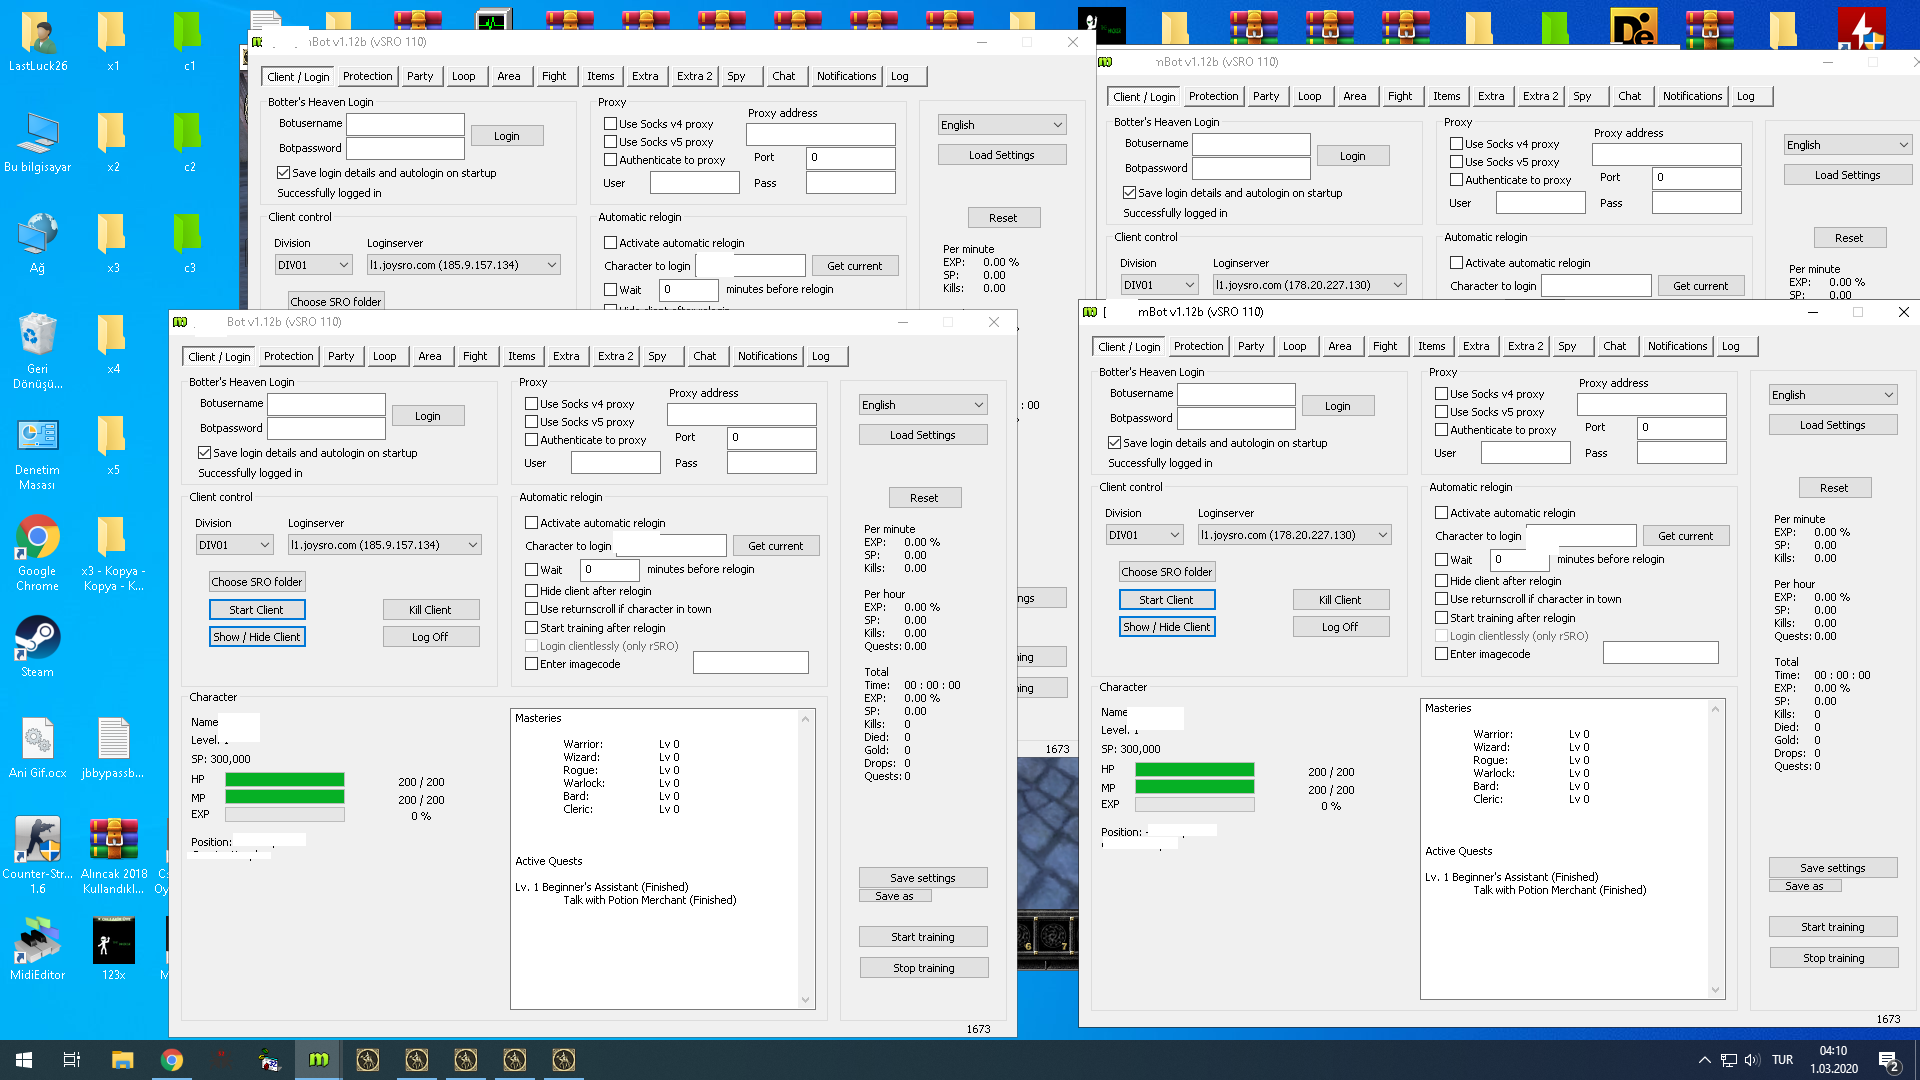Open the Alincak 2018 archive icon
Image resolution: width=1920 pixels, height=1080 pixels.
point(113,854)
